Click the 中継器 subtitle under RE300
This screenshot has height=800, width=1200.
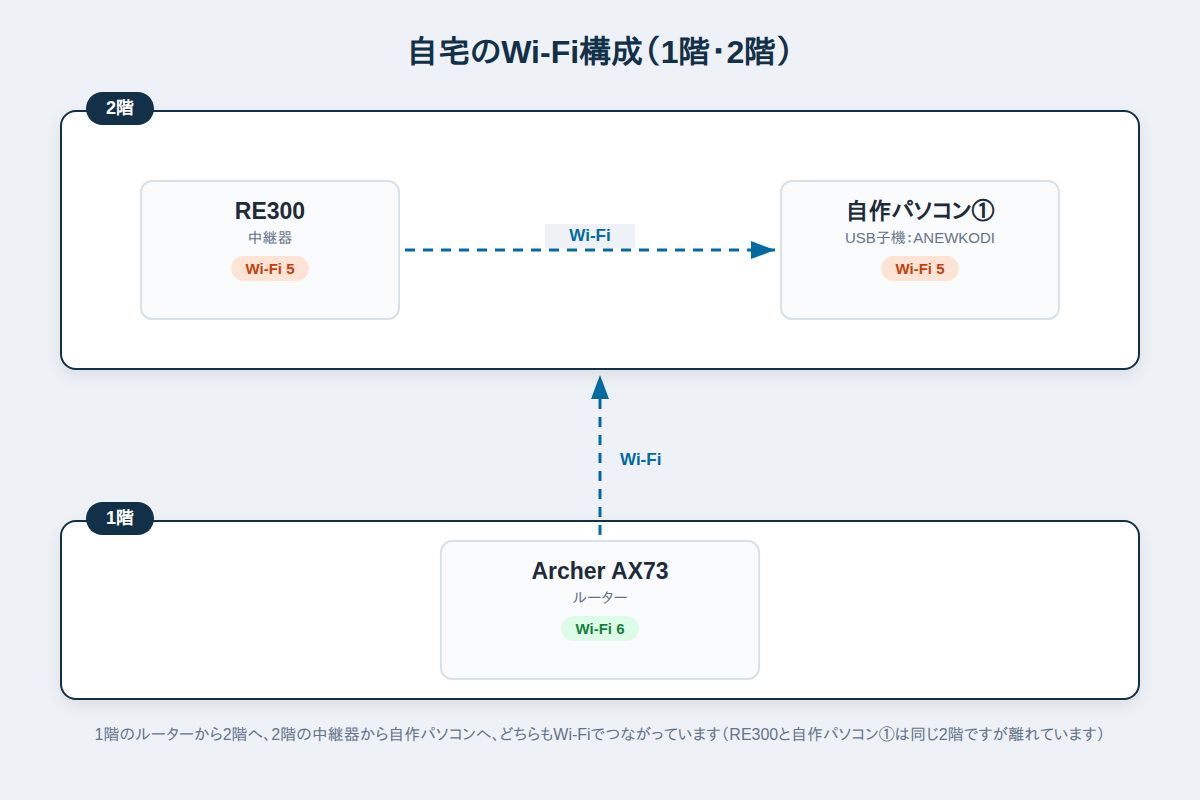pos(270,238)
